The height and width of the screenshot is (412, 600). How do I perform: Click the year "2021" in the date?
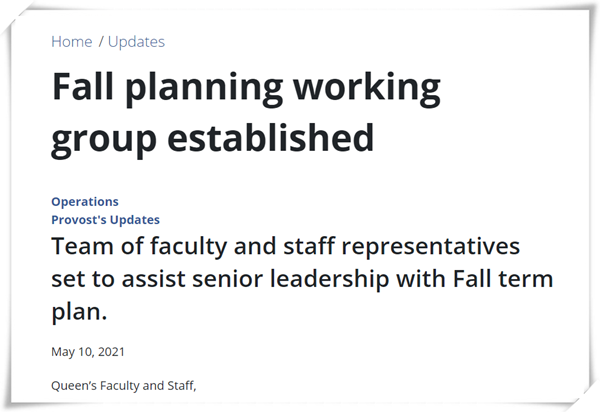111,352
